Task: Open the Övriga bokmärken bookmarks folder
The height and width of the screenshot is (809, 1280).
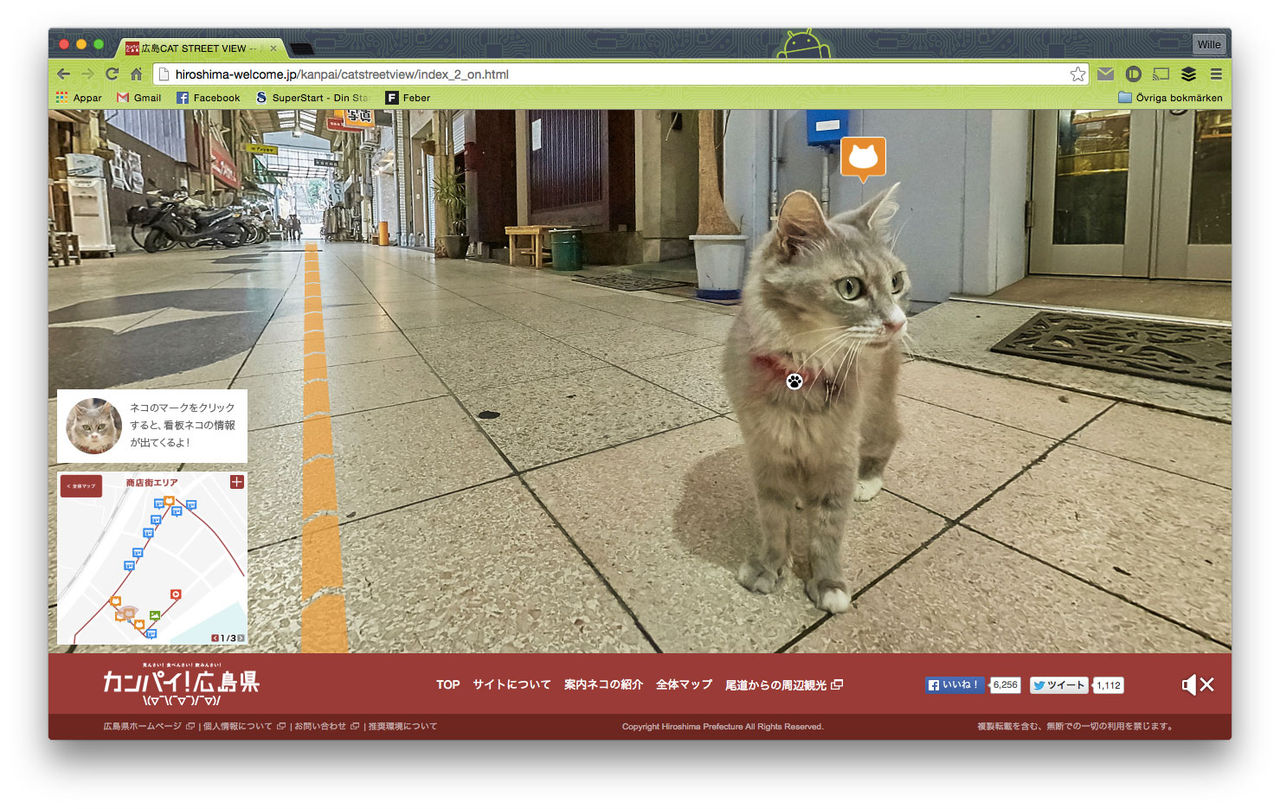Action: tap(1170, 97)
